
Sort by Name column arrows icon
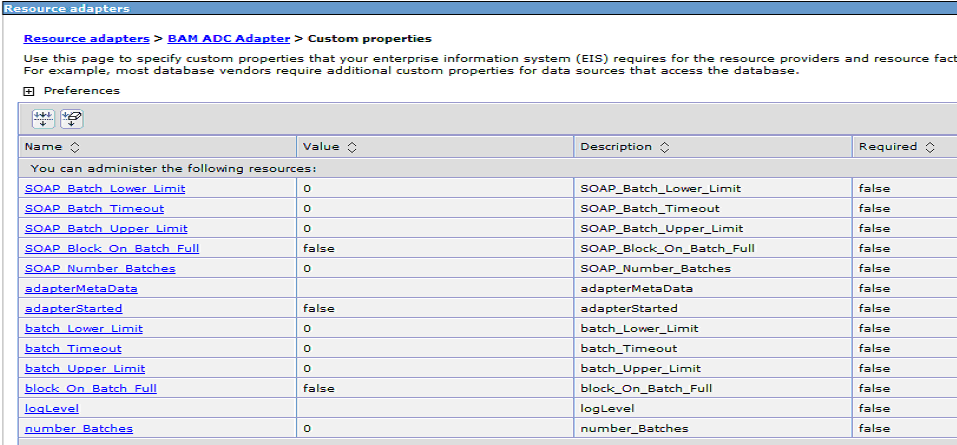click(75, 147)
